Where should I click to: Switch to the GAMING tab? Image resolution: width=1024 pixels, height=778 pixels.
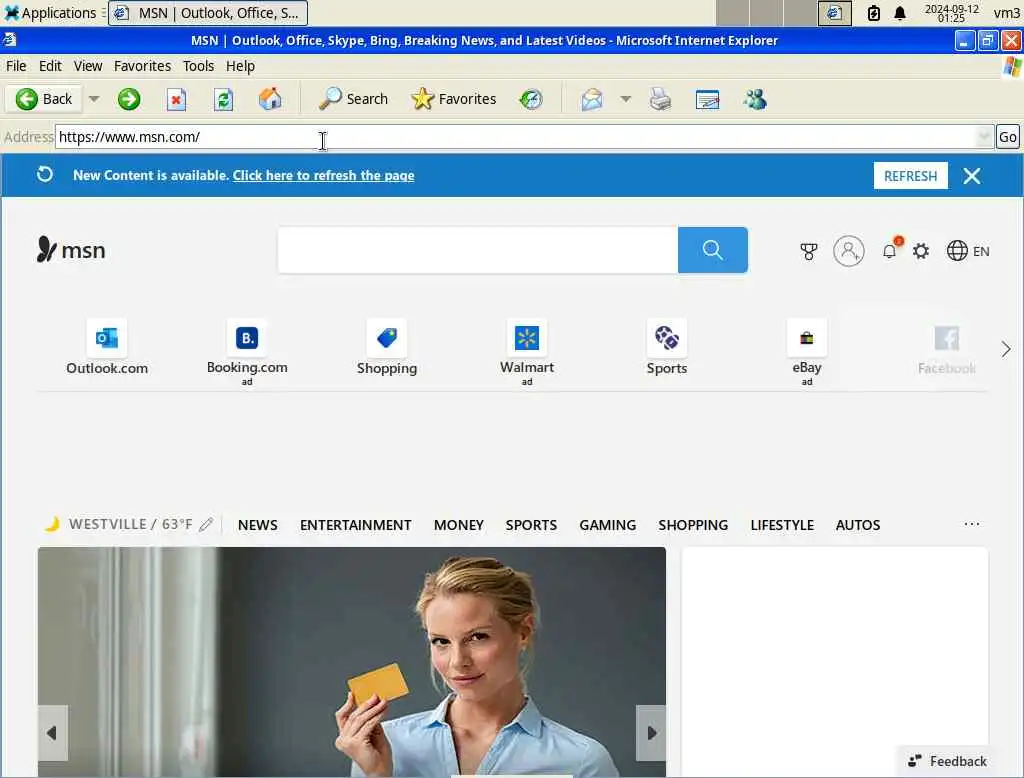[x=607, y=525]
